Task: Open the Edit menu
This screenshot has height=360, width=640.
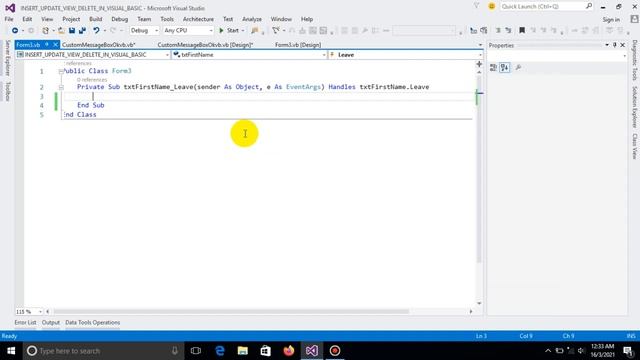Action: point(27,19)
